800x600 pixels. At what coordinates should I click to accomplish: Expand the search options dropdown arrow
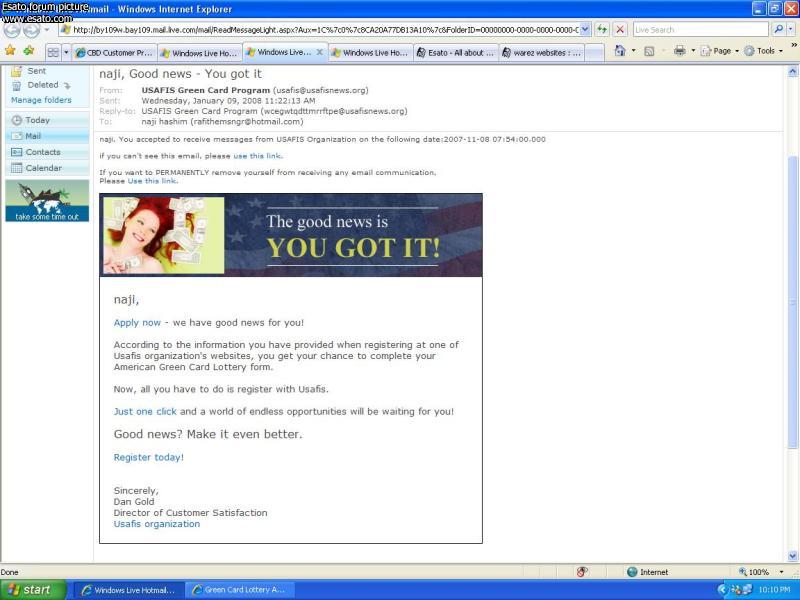791,30
